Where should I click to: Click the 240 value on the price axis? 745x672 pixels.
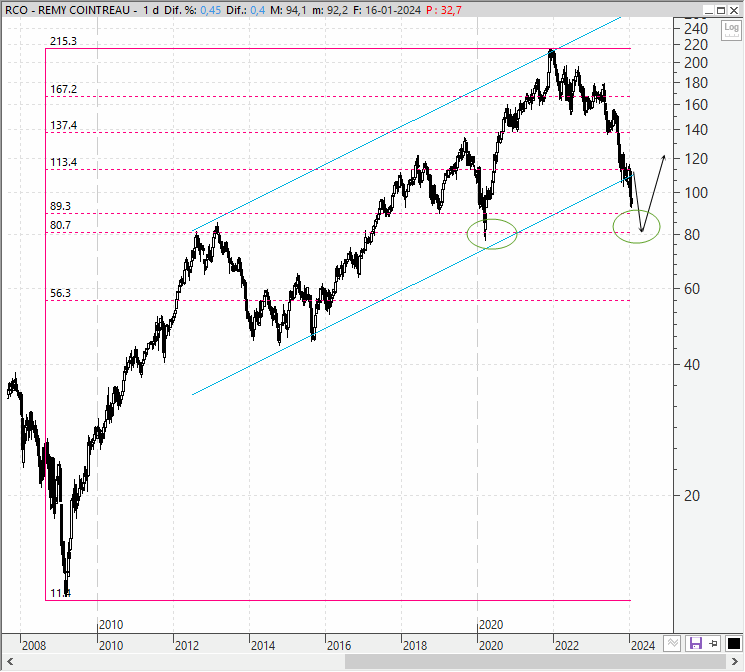tap(696, 29)
